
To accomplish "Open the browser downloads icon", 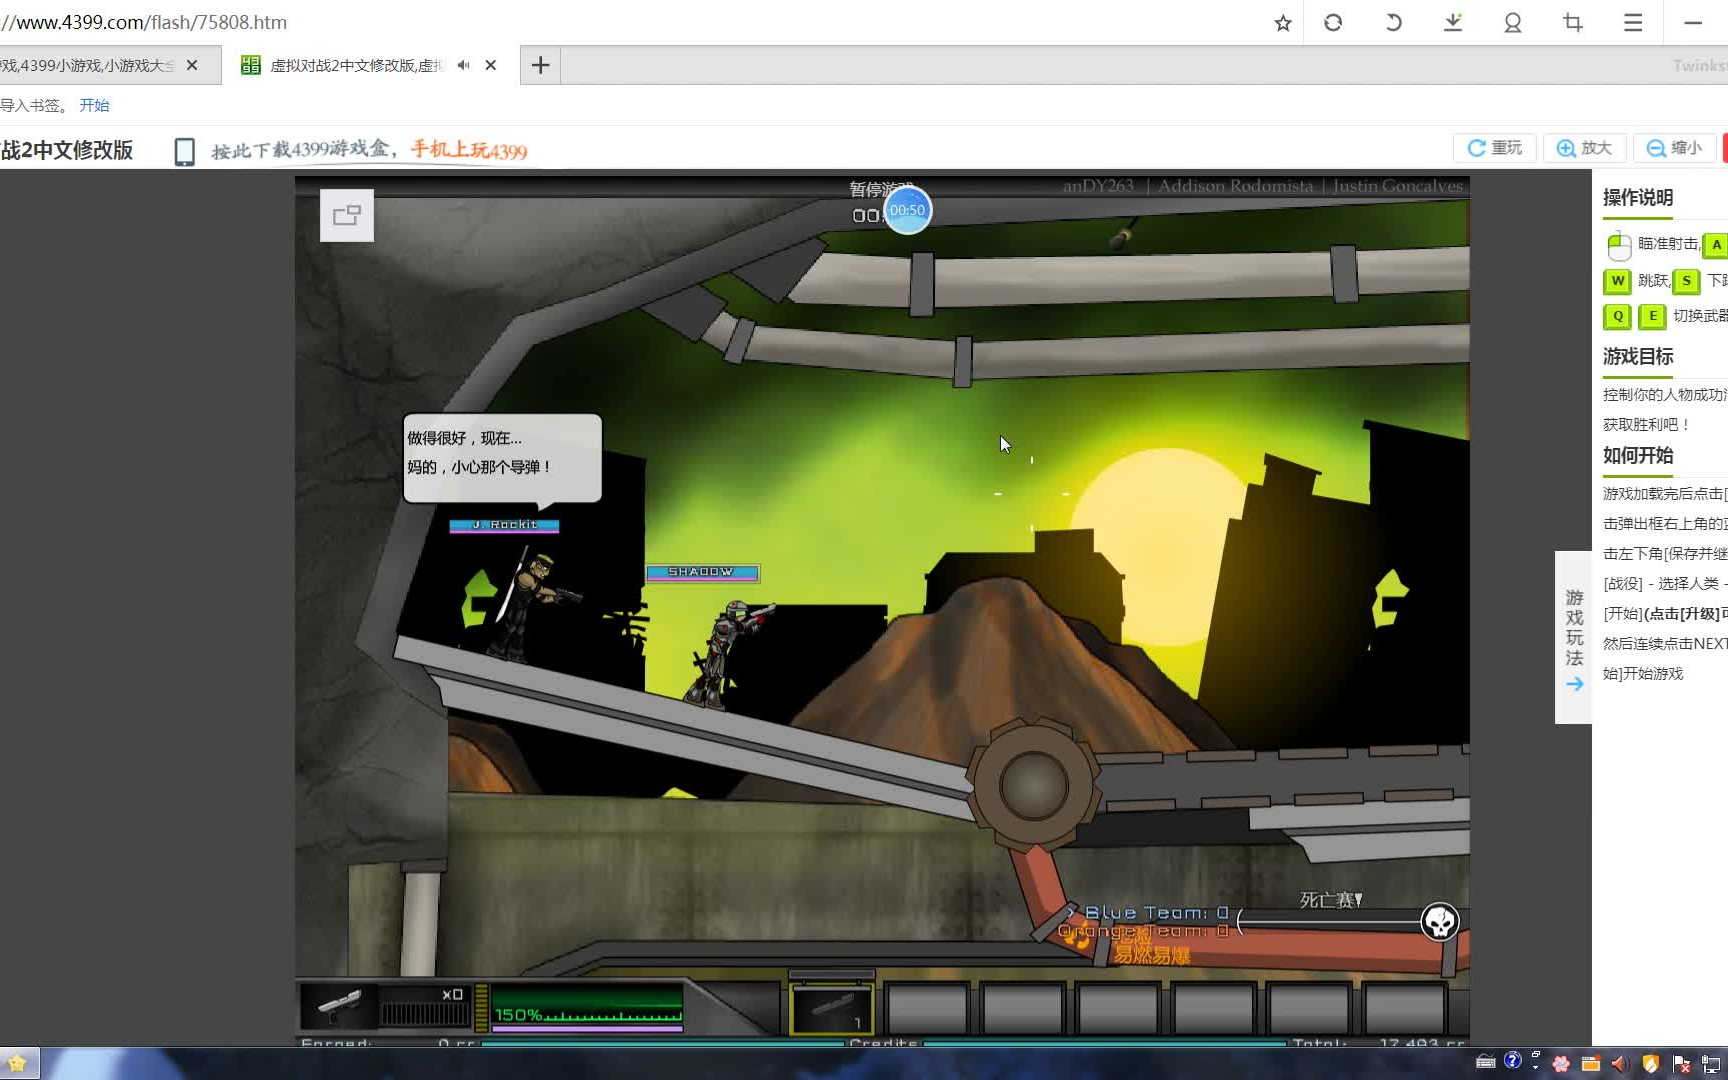I will 1453,23.
